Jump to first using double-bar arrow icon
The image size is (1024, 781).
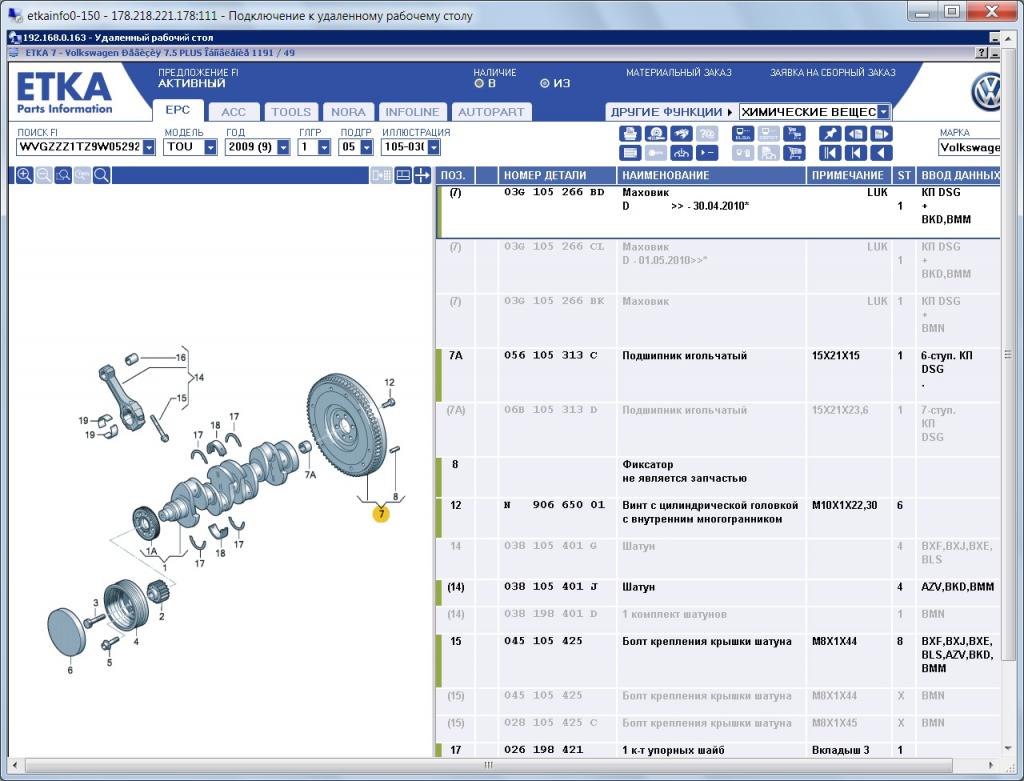tap(830, 153)
